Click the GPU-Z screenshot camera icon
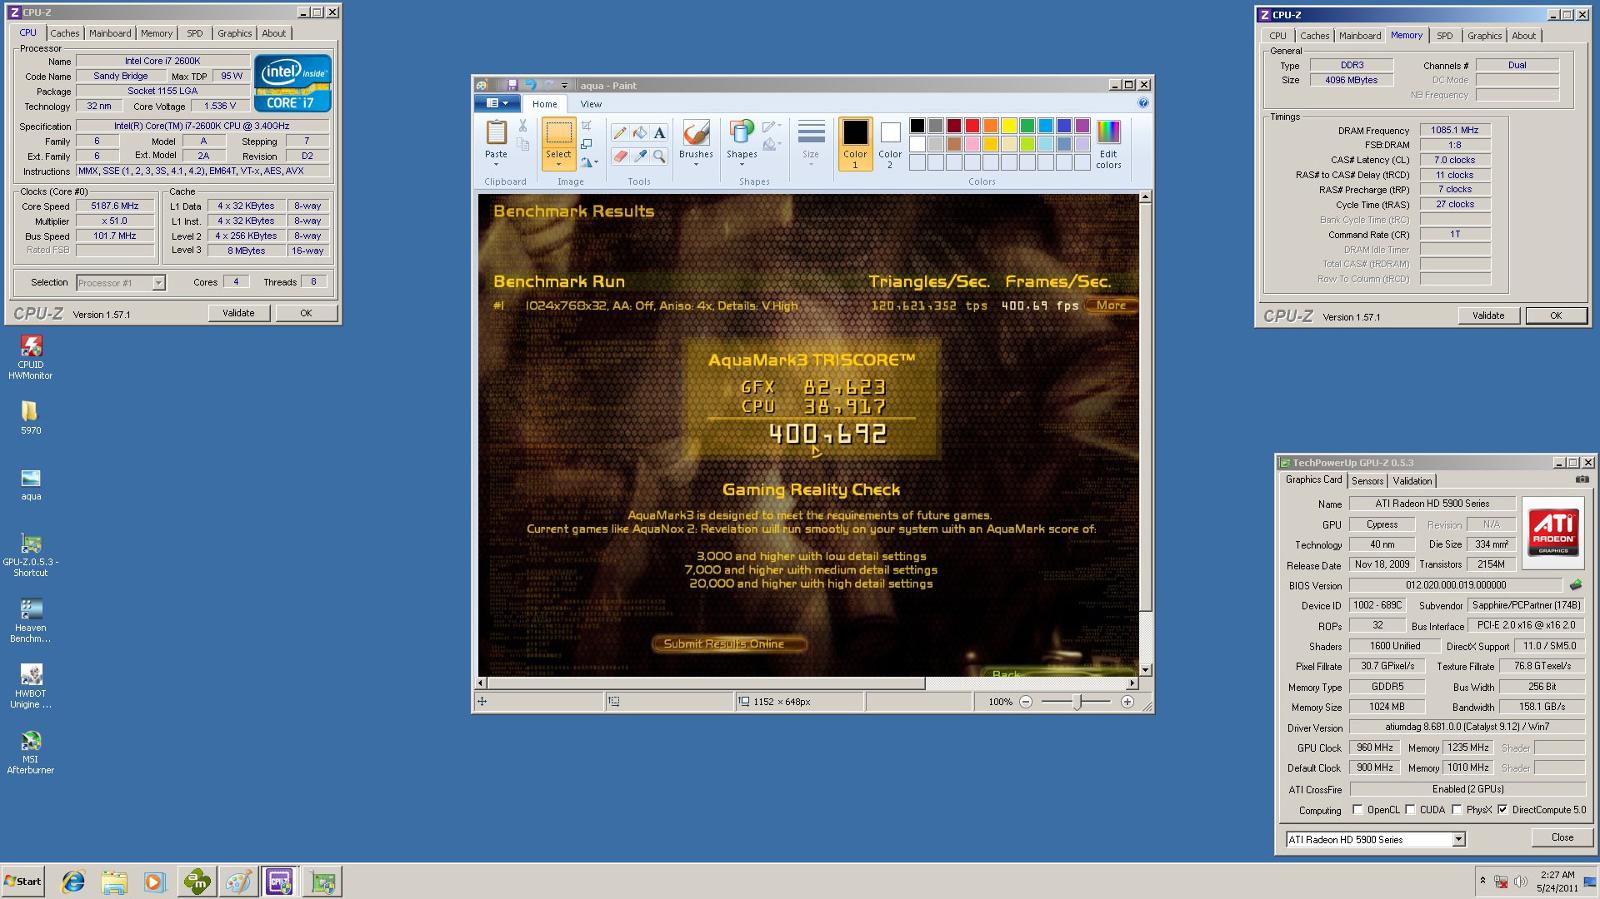This screenshot has height=899, width=1600. point(1582,480)
